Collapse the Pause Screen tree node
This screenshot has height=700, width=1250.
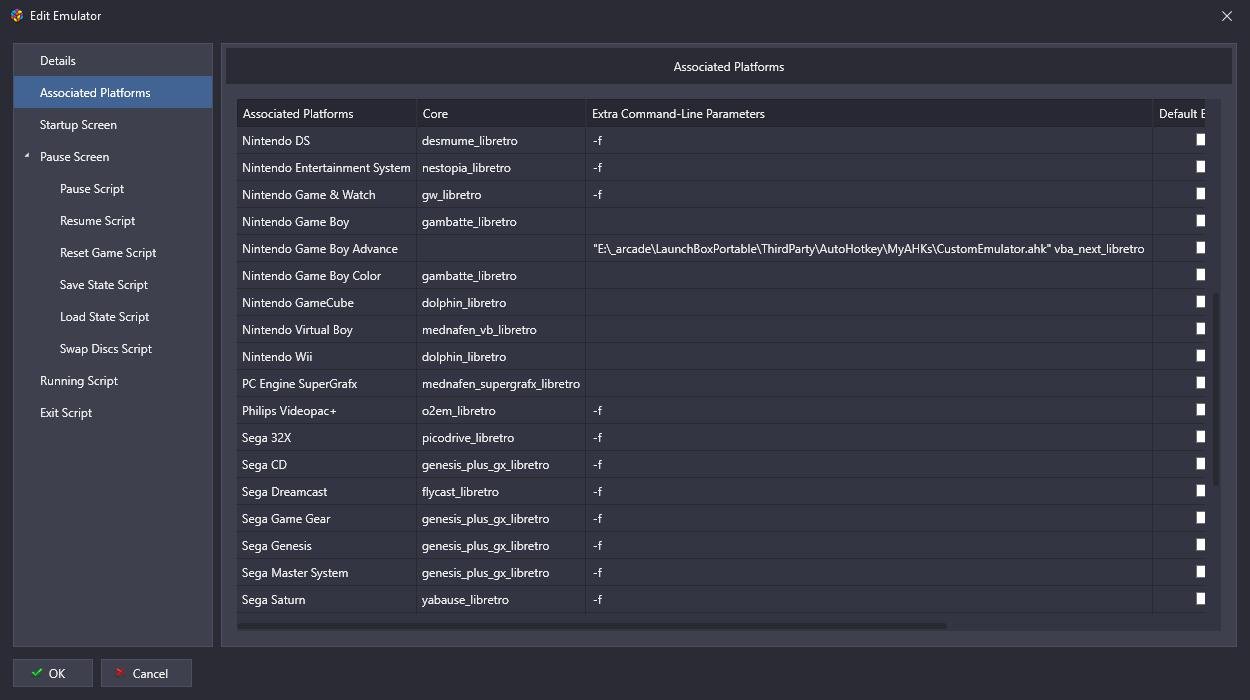tap(27, 157)
